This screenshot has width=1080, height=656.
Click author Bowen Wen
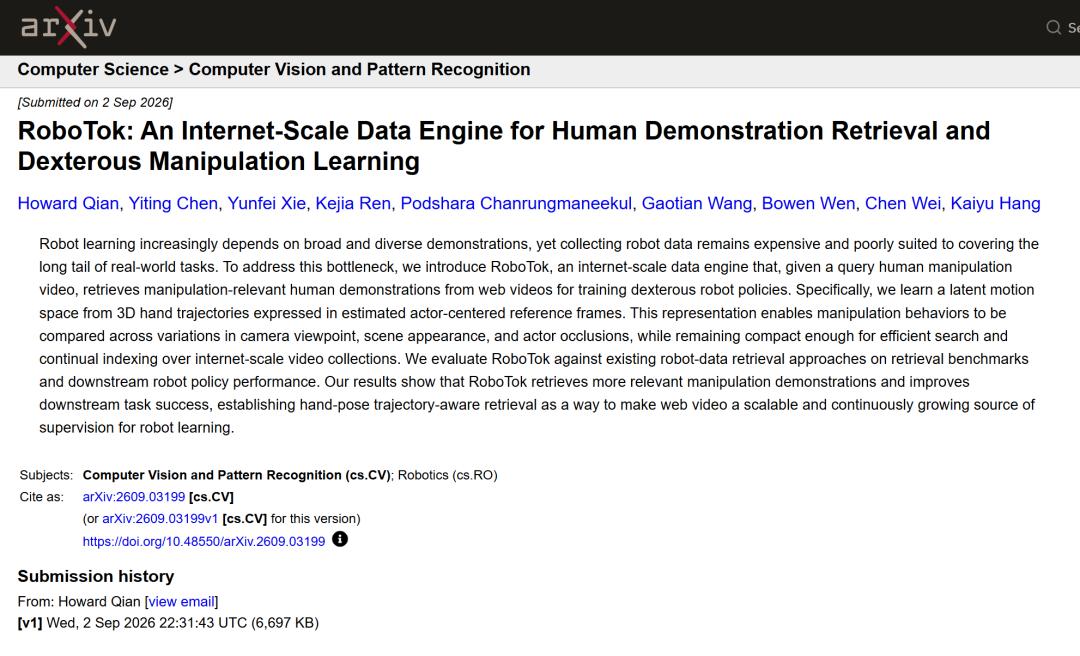[x=809, y=203]
